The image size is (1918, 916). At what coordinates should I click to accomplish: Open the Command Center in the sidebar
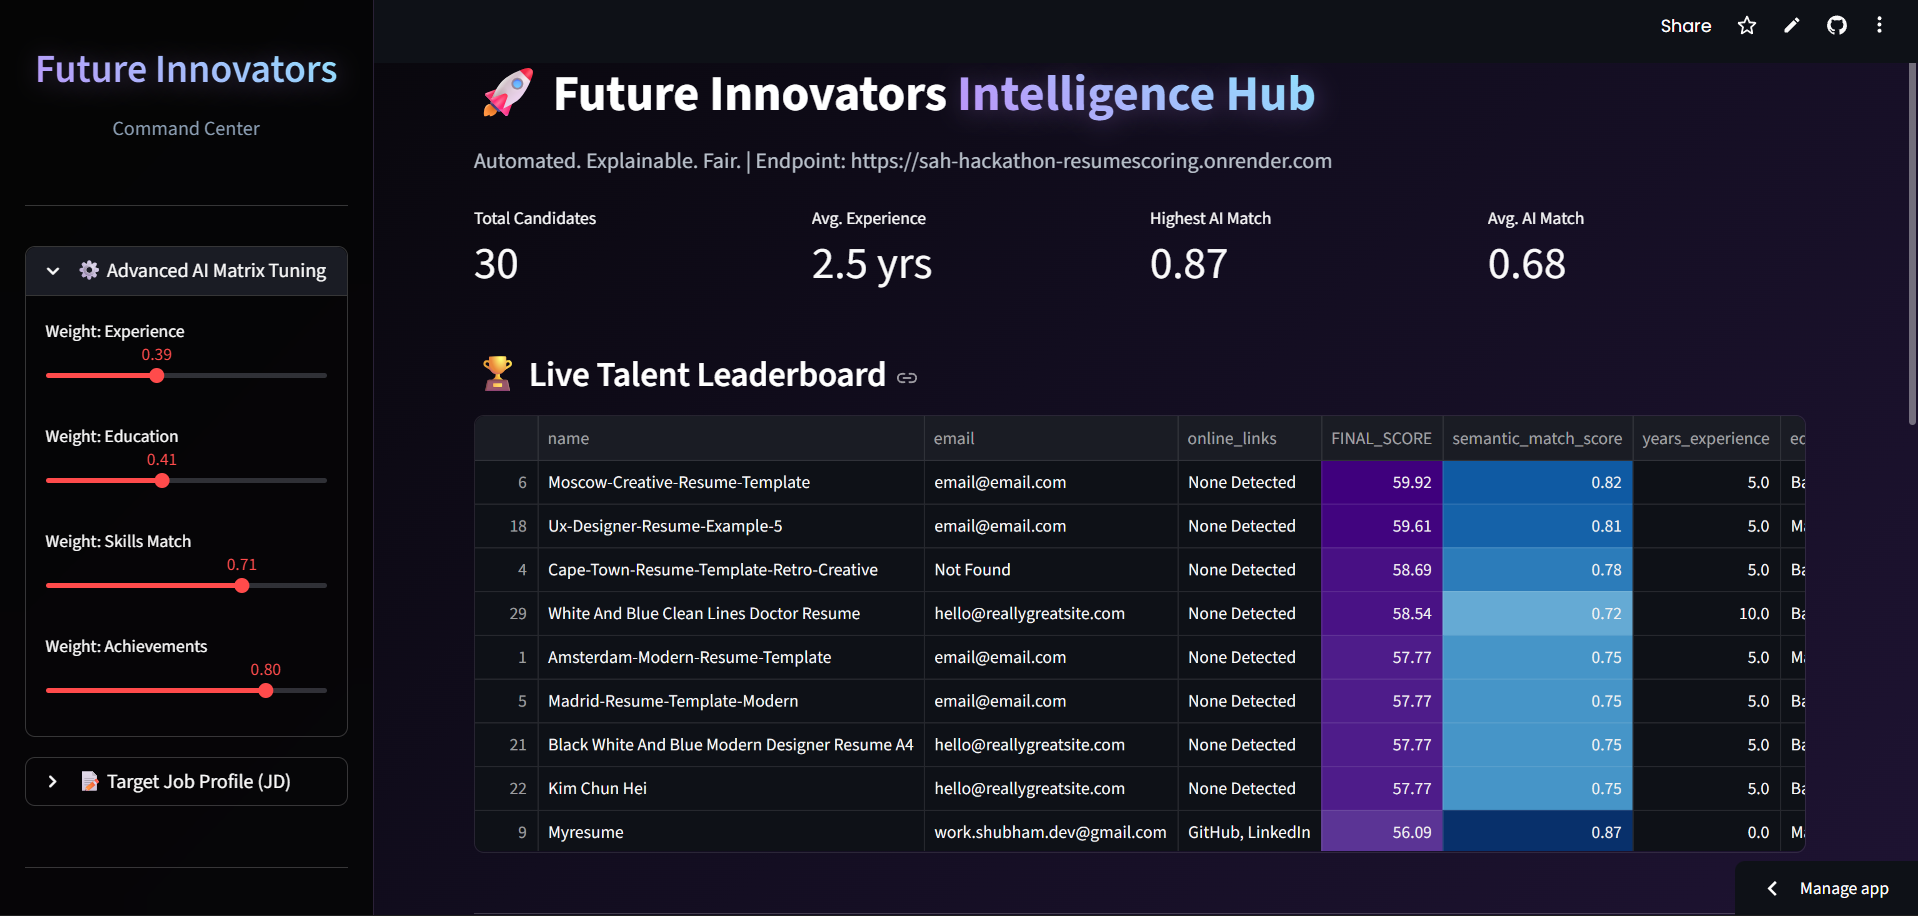pyautogui.click(x=186, y=128)
